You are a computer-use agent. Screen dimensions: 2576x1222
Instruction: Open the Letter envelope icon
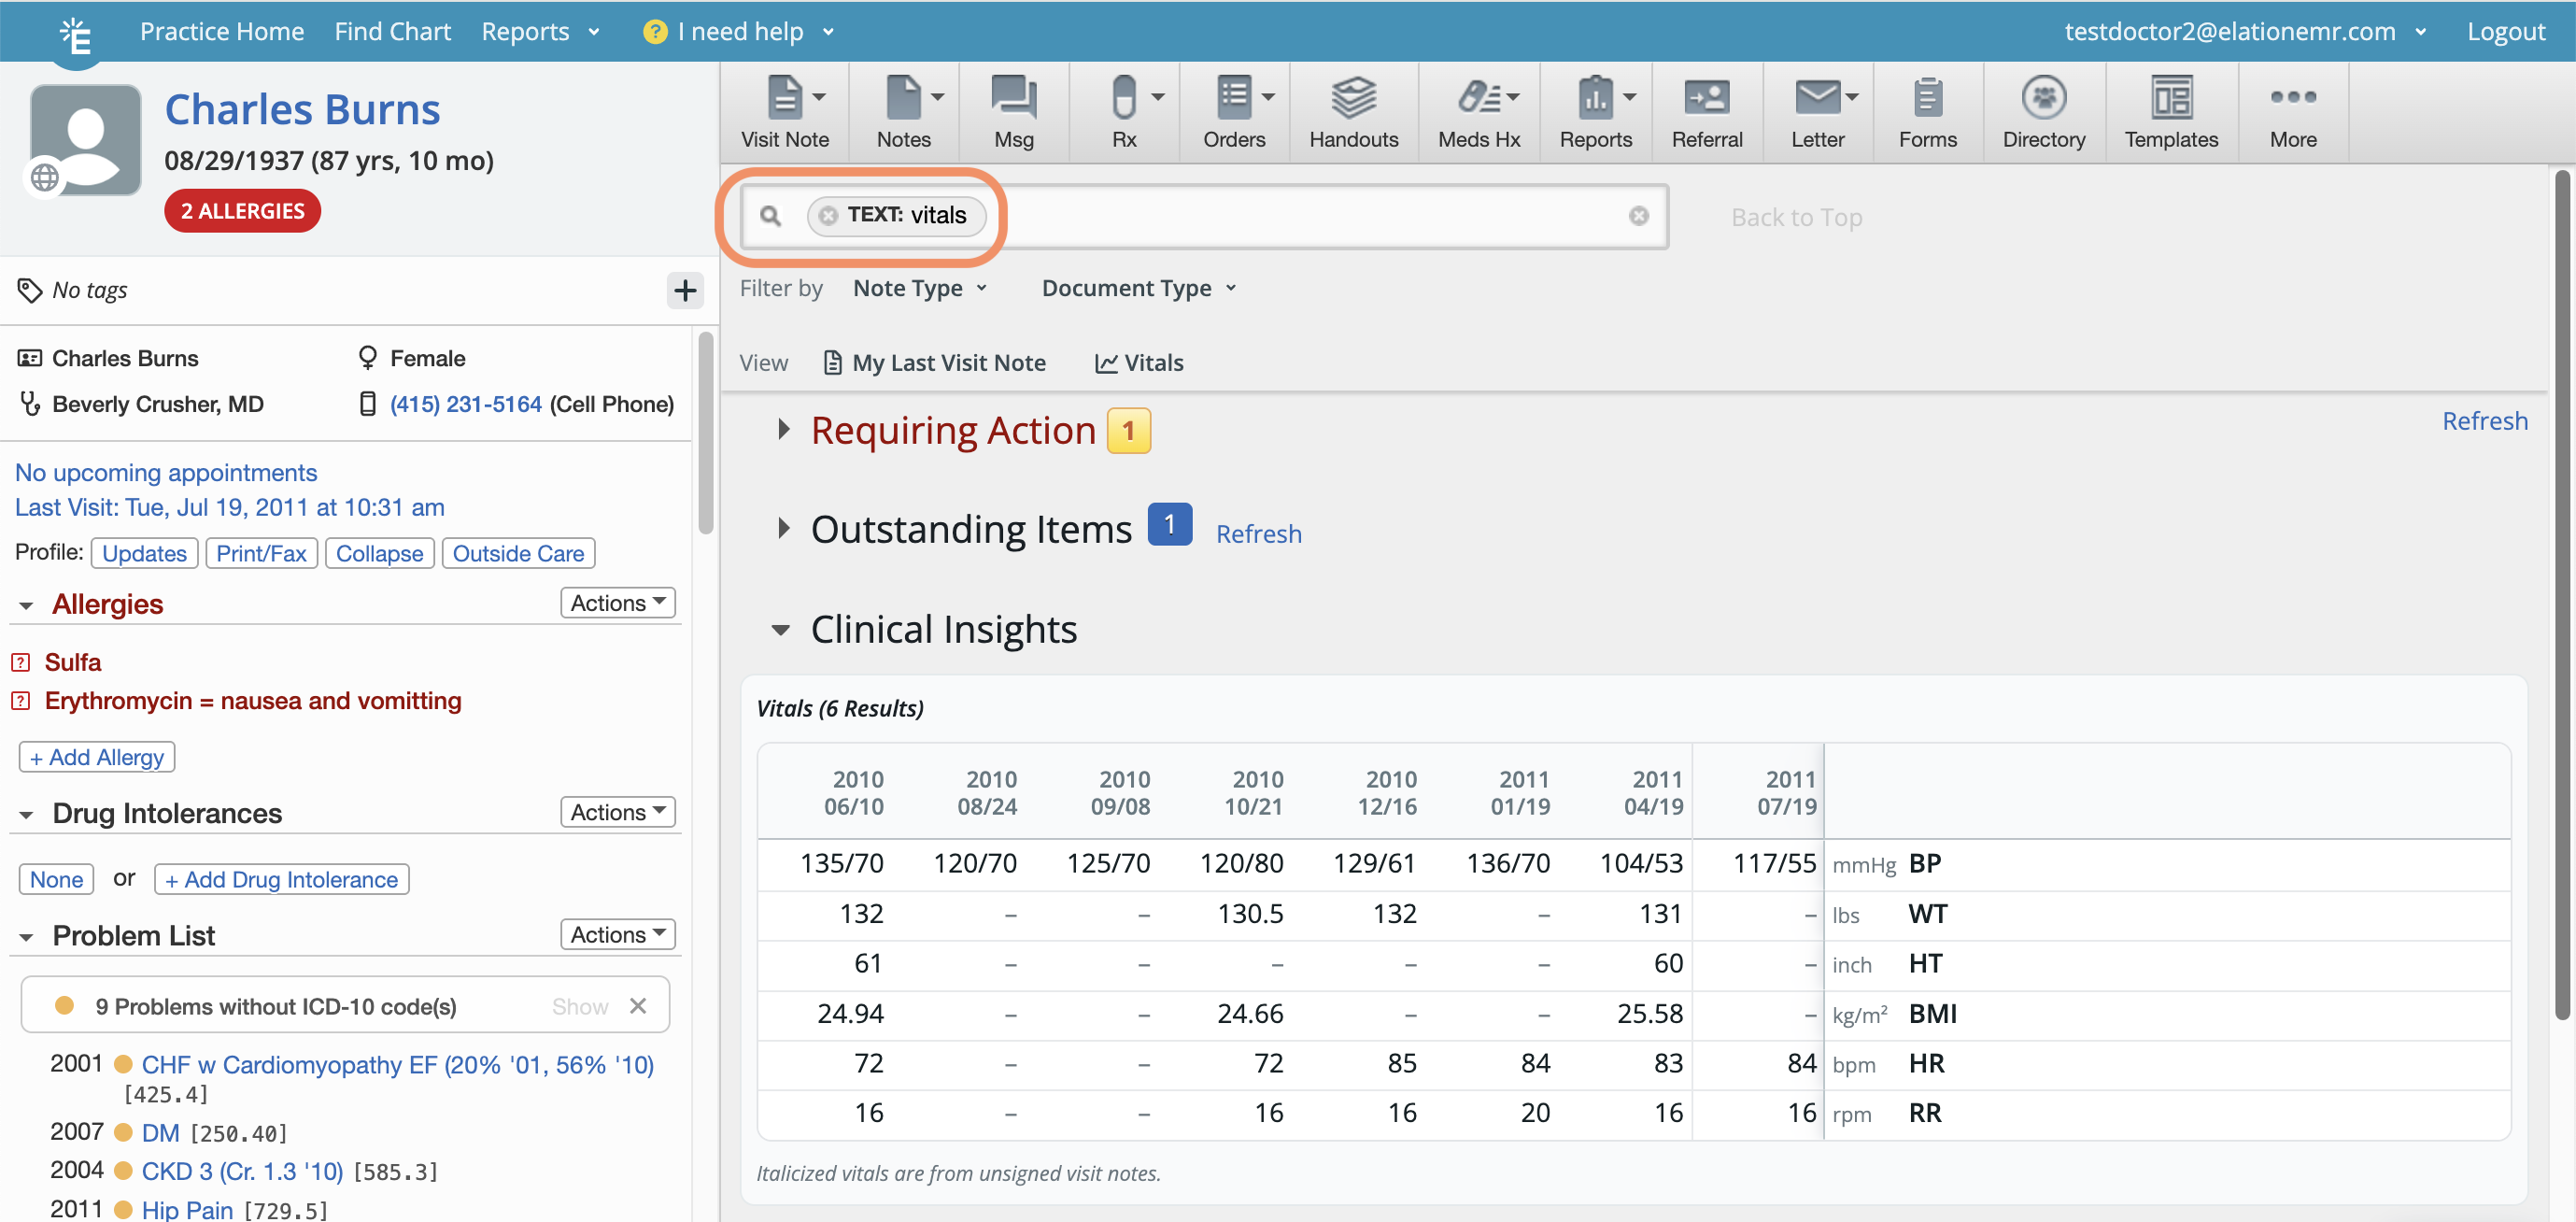coord(1817,112)
